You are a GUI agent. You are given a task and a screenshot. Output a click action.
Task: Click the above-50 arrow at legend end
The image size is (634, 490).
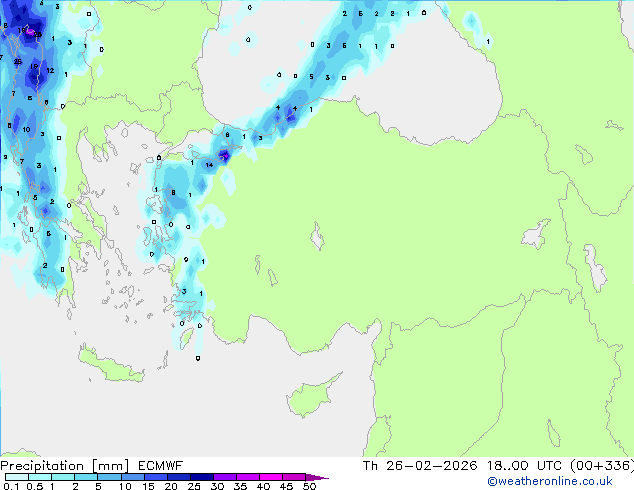(x=317, y=477)
